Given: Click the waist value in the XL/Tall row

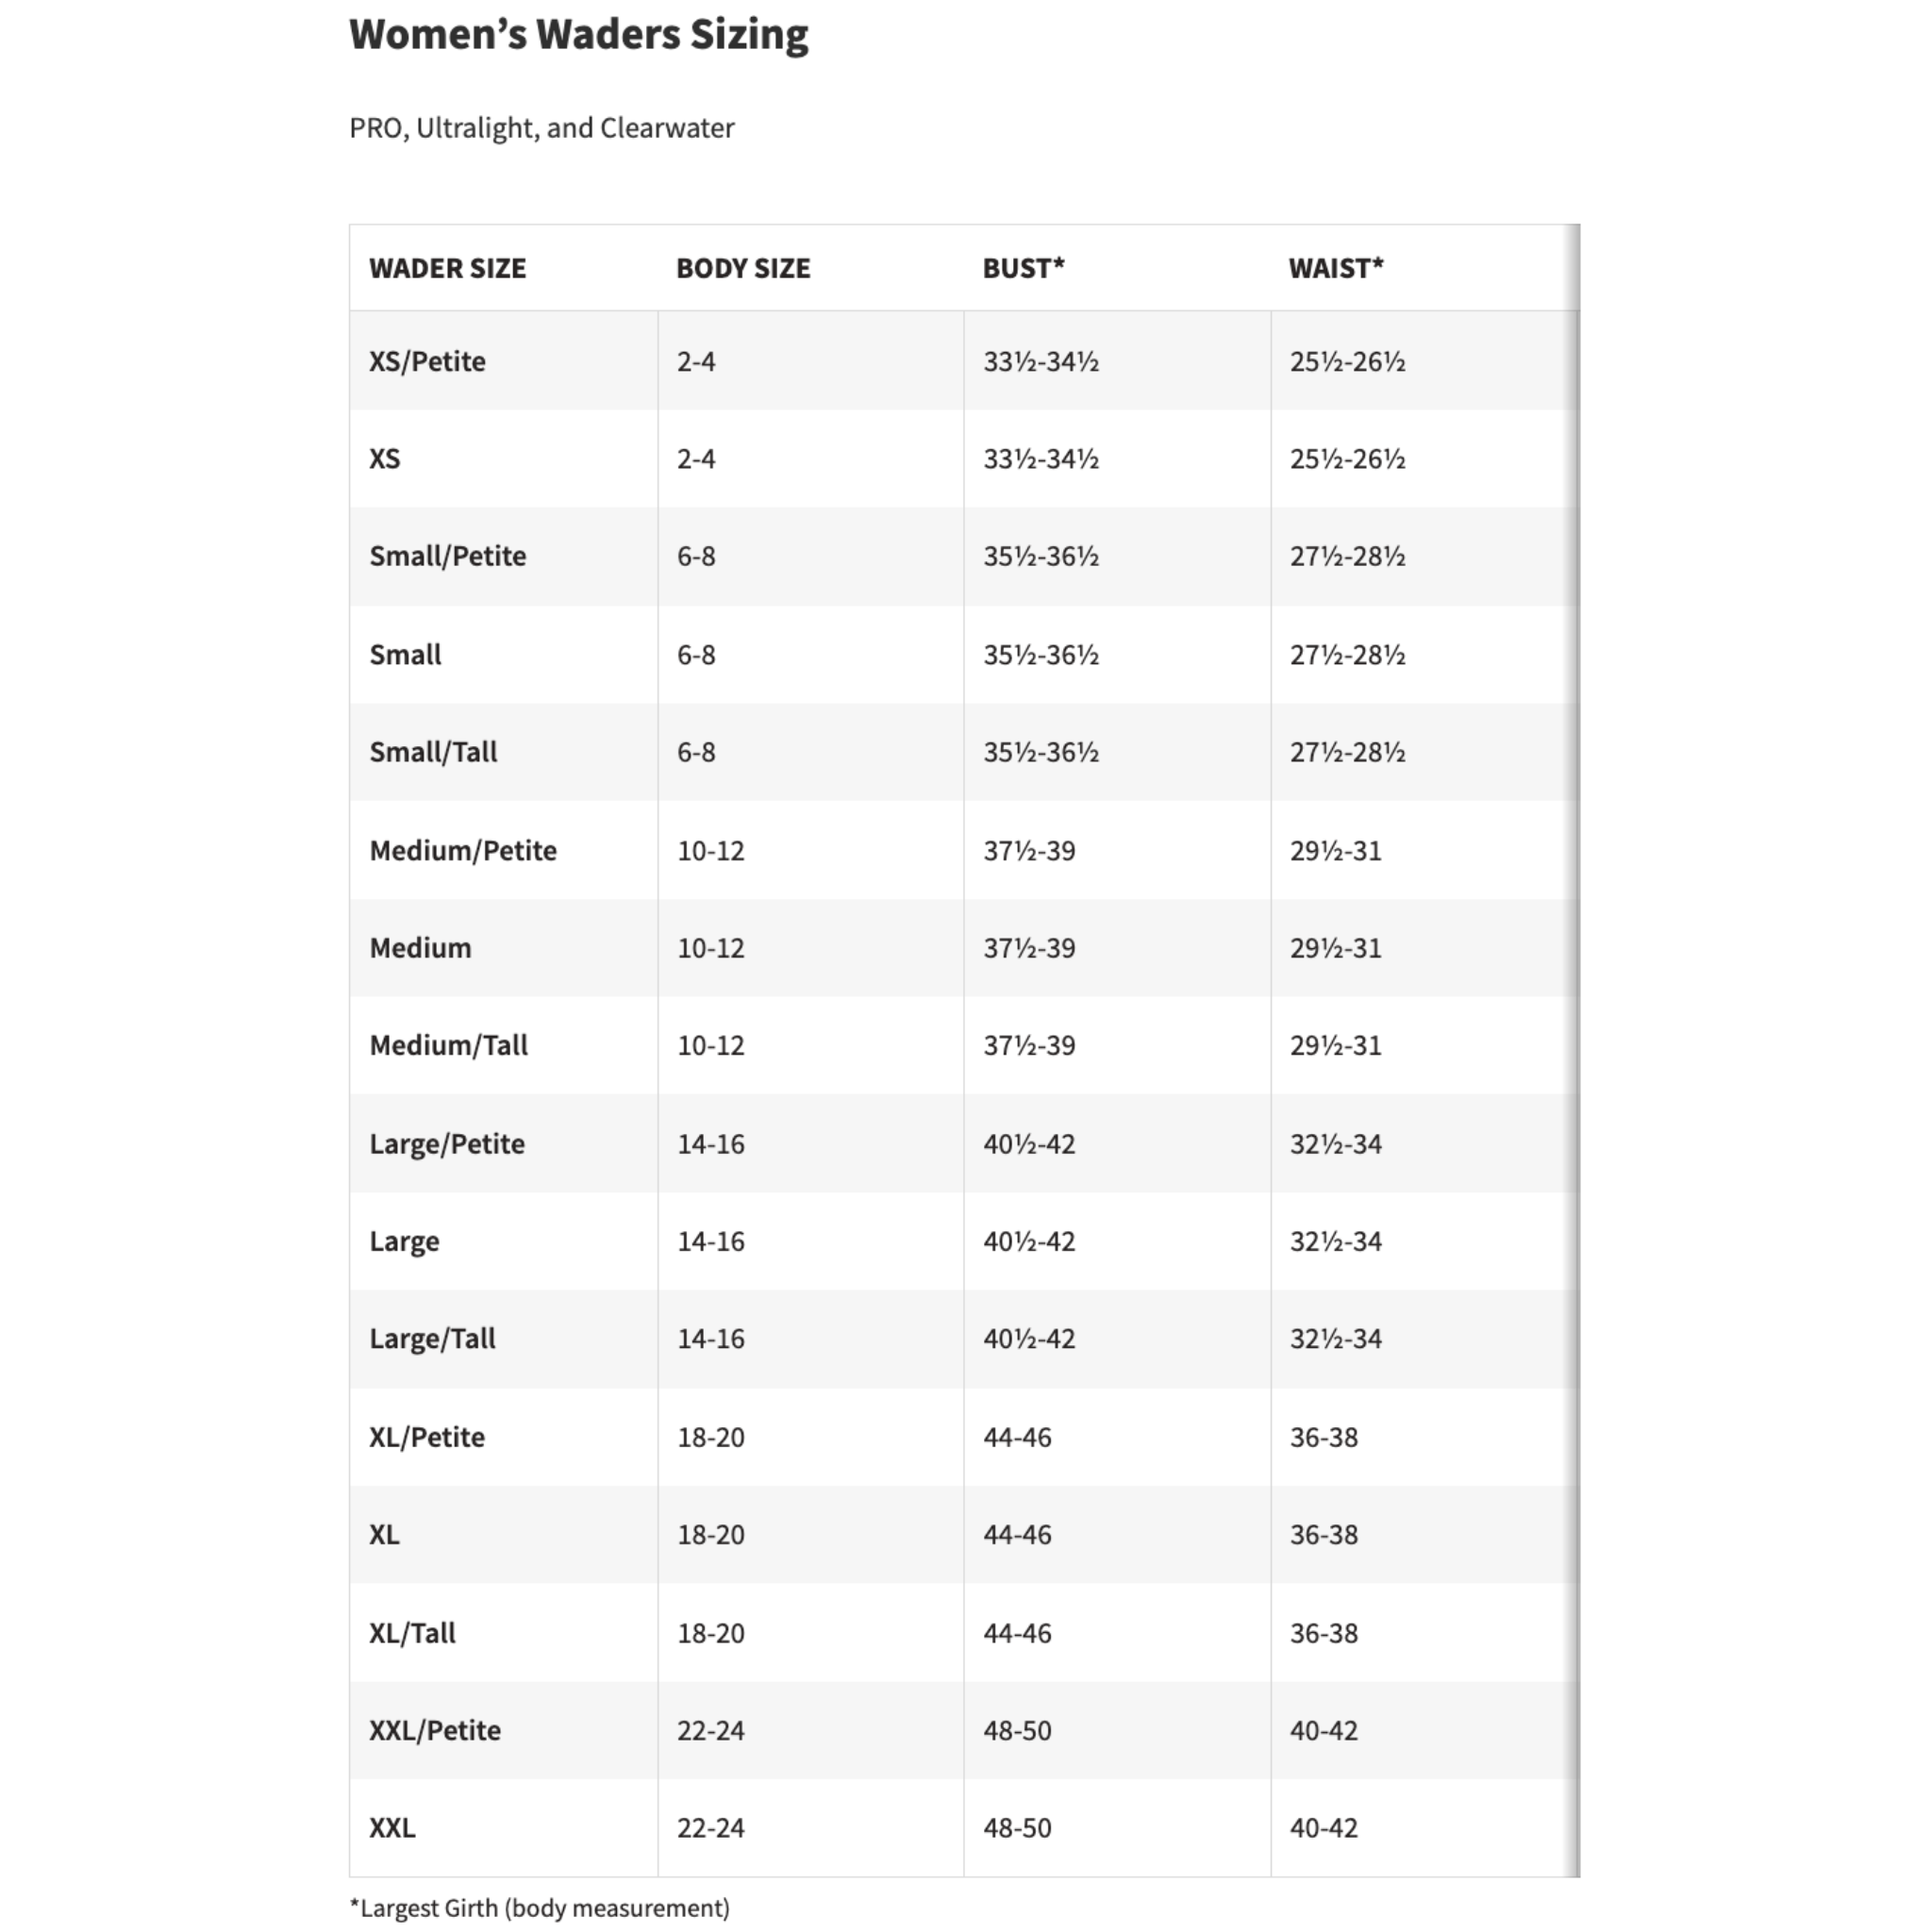Looking at the screenshot, I should pyautogui.click(x=1323, y=1633).
